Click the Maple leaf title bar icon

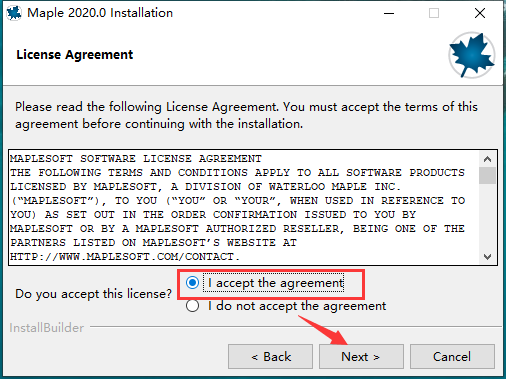click(14, 13)
